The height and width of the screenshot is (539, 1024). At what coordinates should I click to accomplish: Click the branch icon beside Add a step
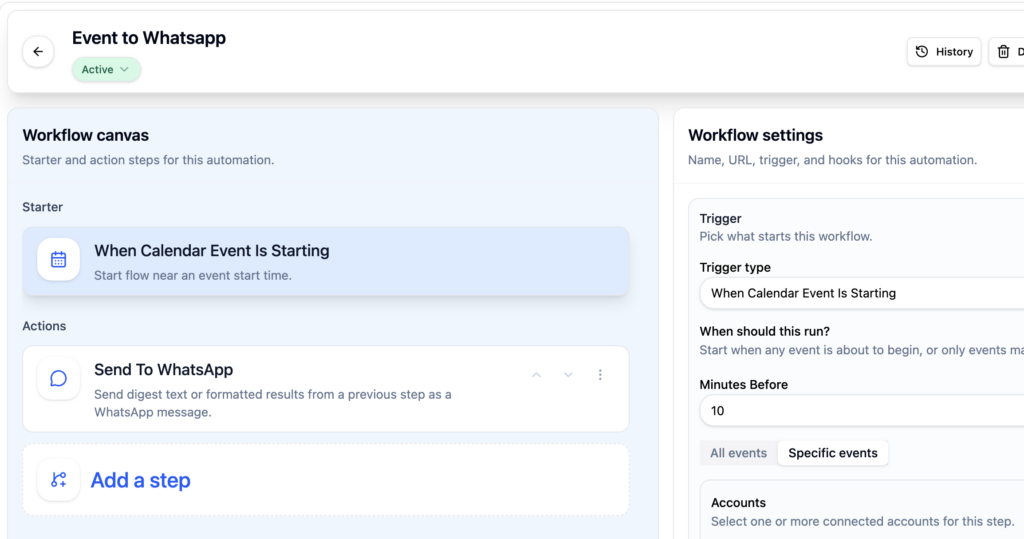[x=59, y=480]
